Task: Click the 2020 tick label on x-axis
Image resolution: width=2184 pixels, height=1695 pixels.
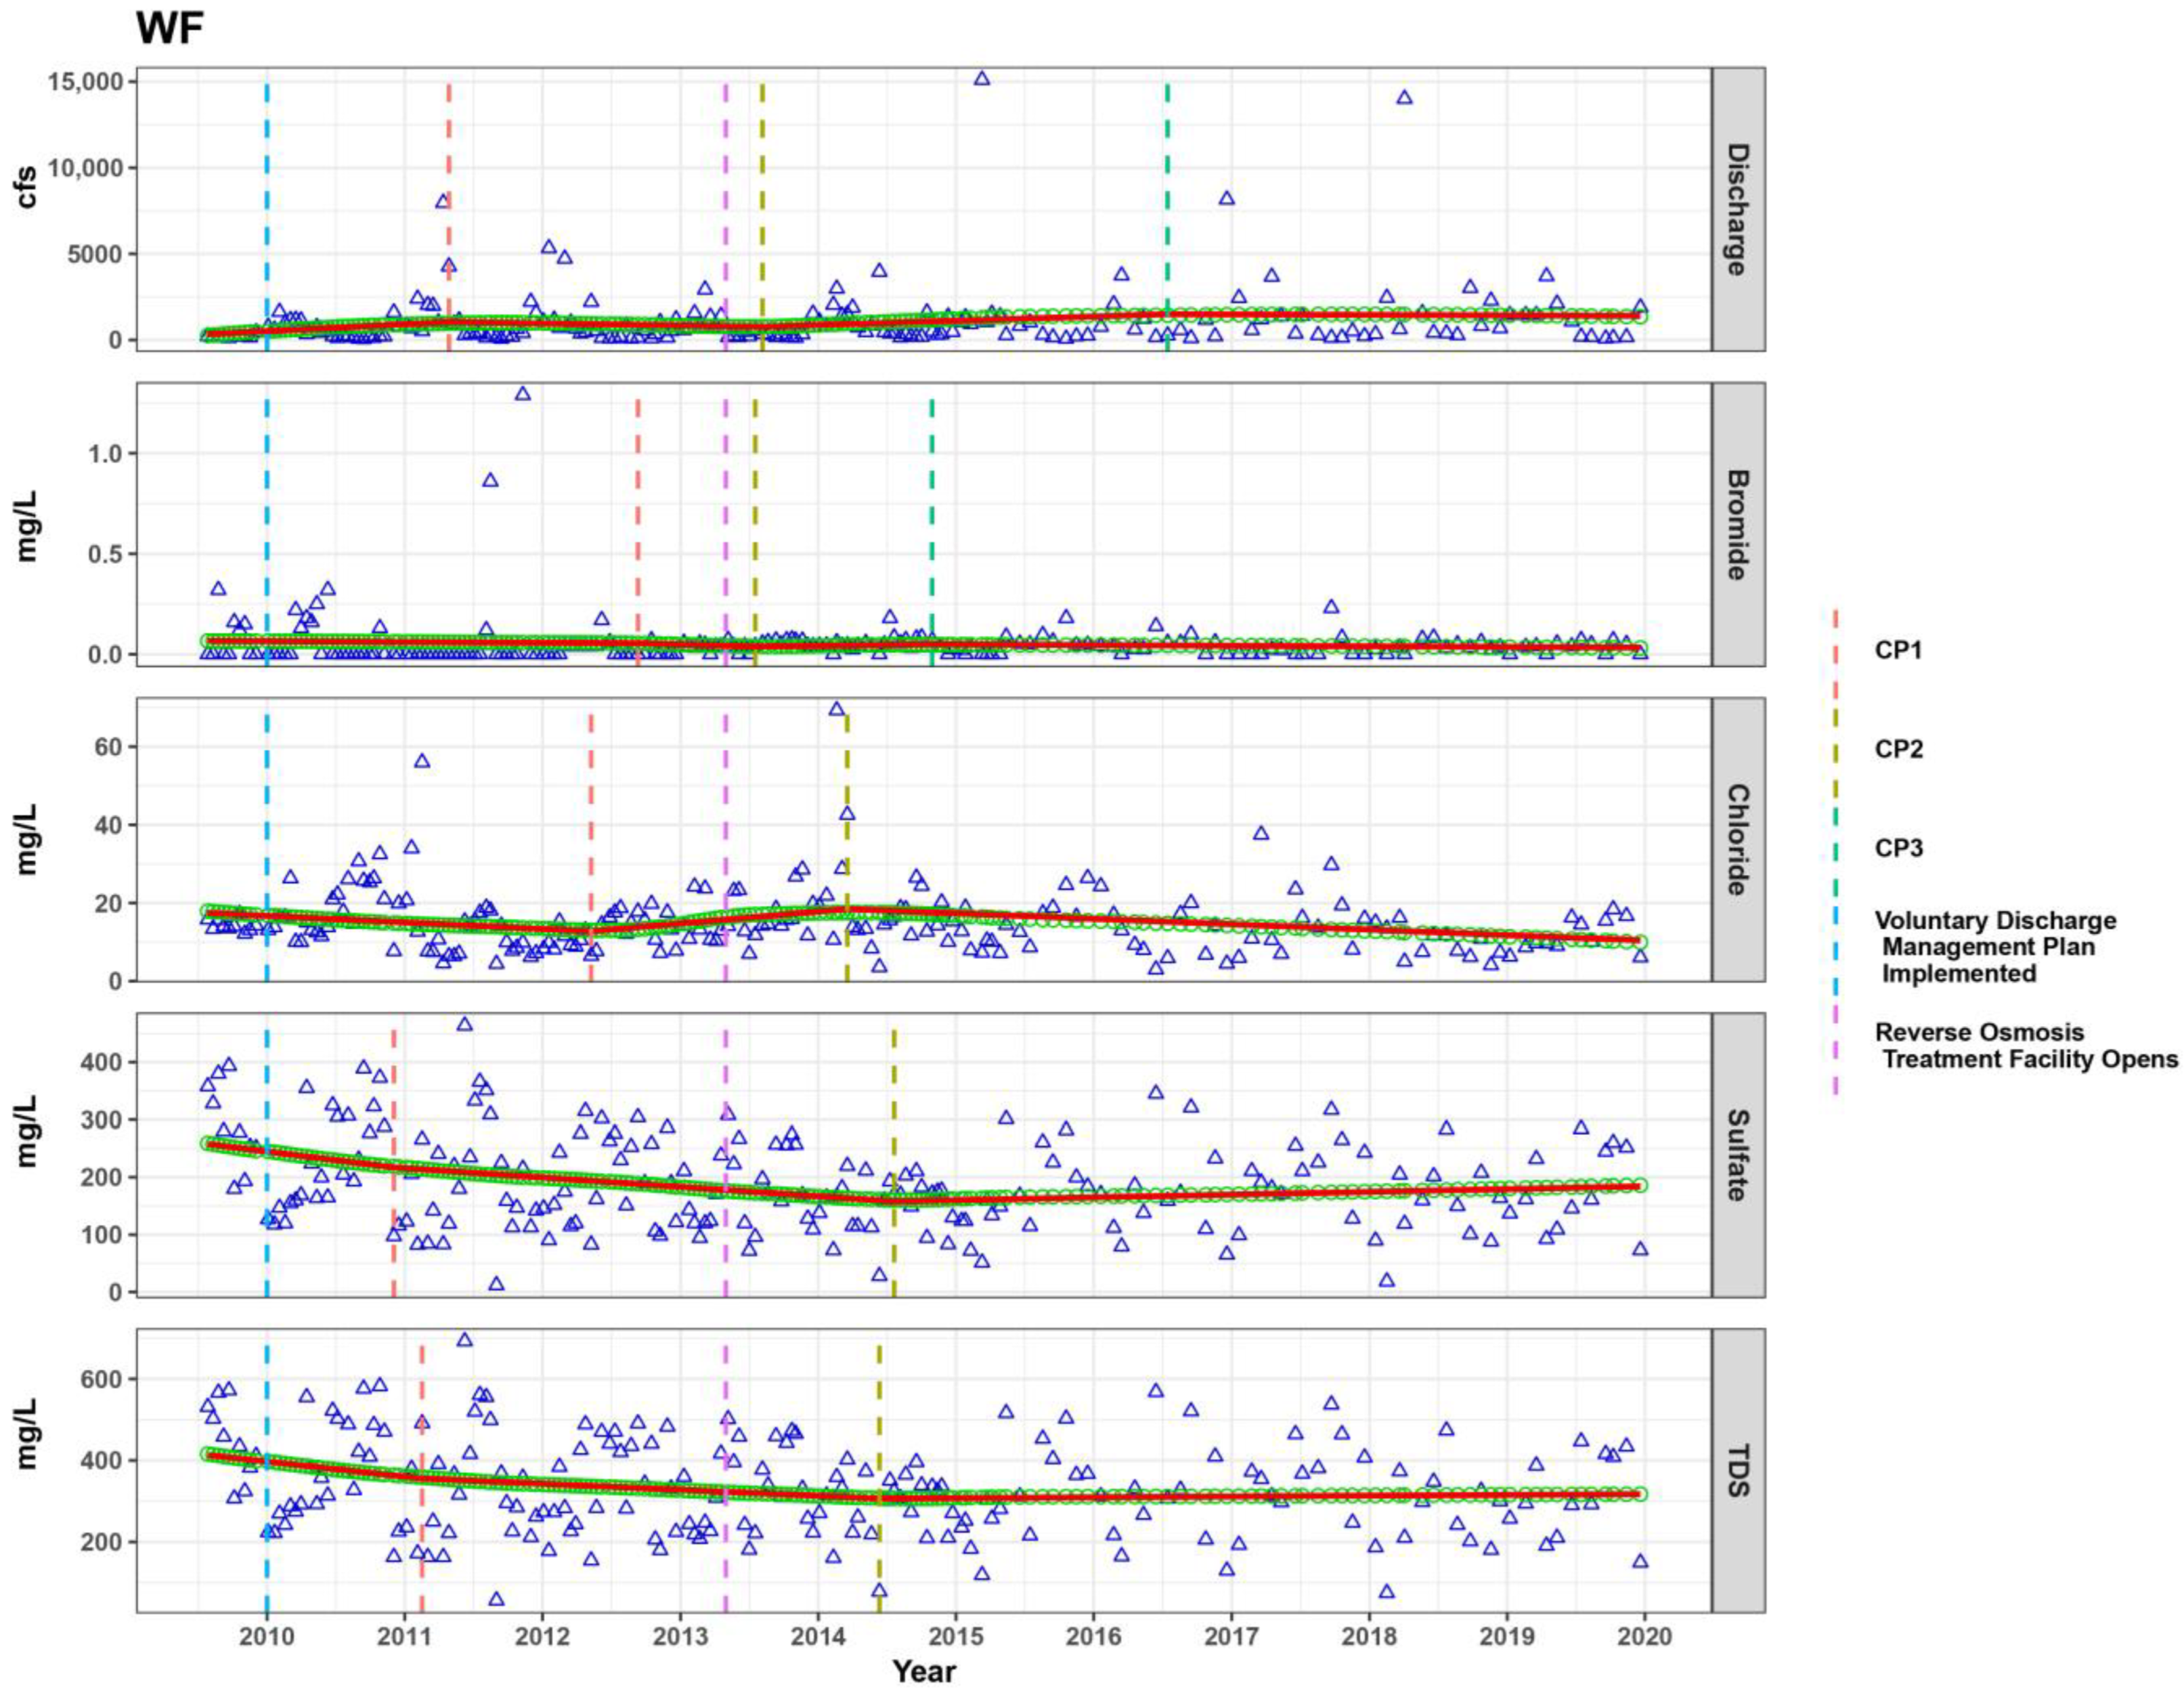Action: click(x=1644, y=1635)
